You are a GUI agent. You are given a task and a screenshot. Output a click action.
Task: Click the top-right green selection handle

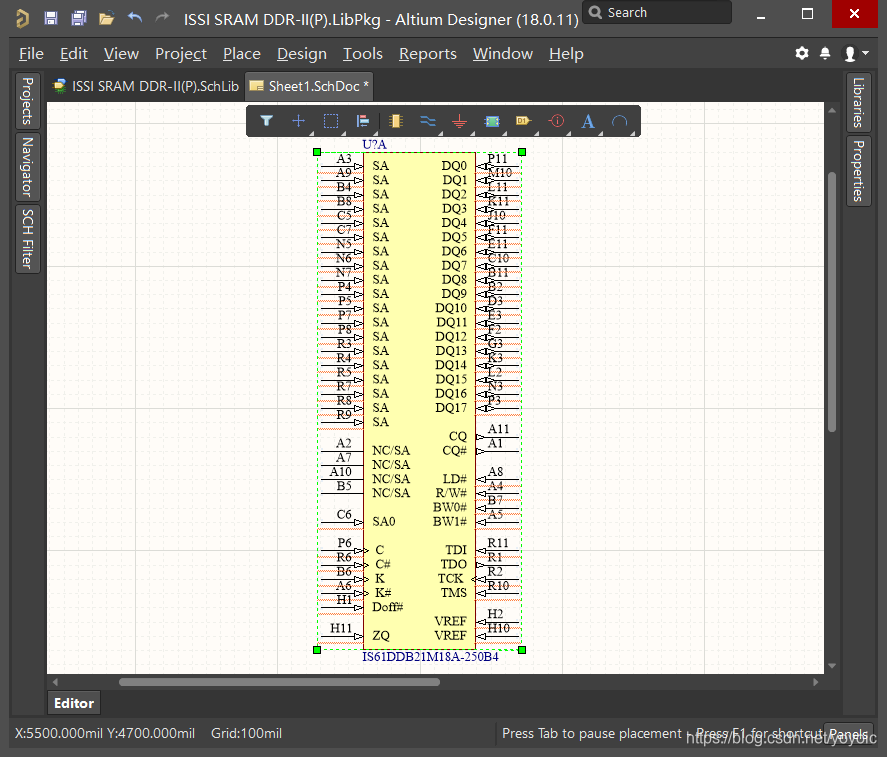[522, 152]
